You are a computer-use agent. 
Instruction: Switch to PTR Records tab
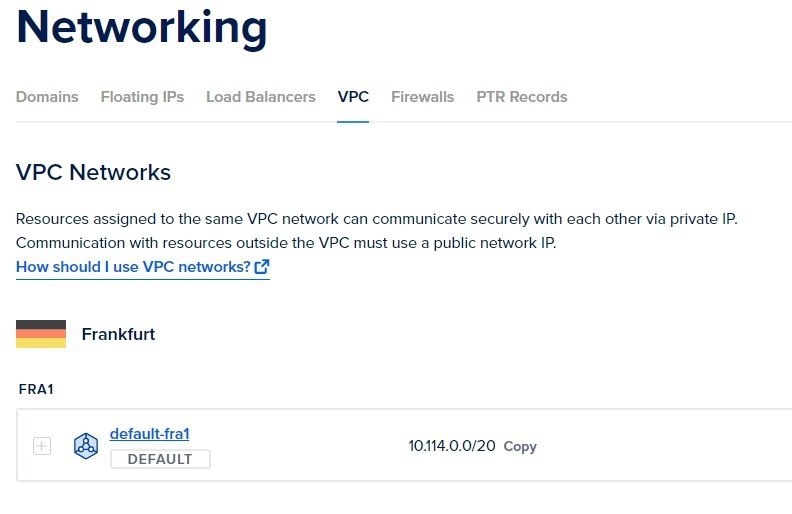tap(522, 96)
